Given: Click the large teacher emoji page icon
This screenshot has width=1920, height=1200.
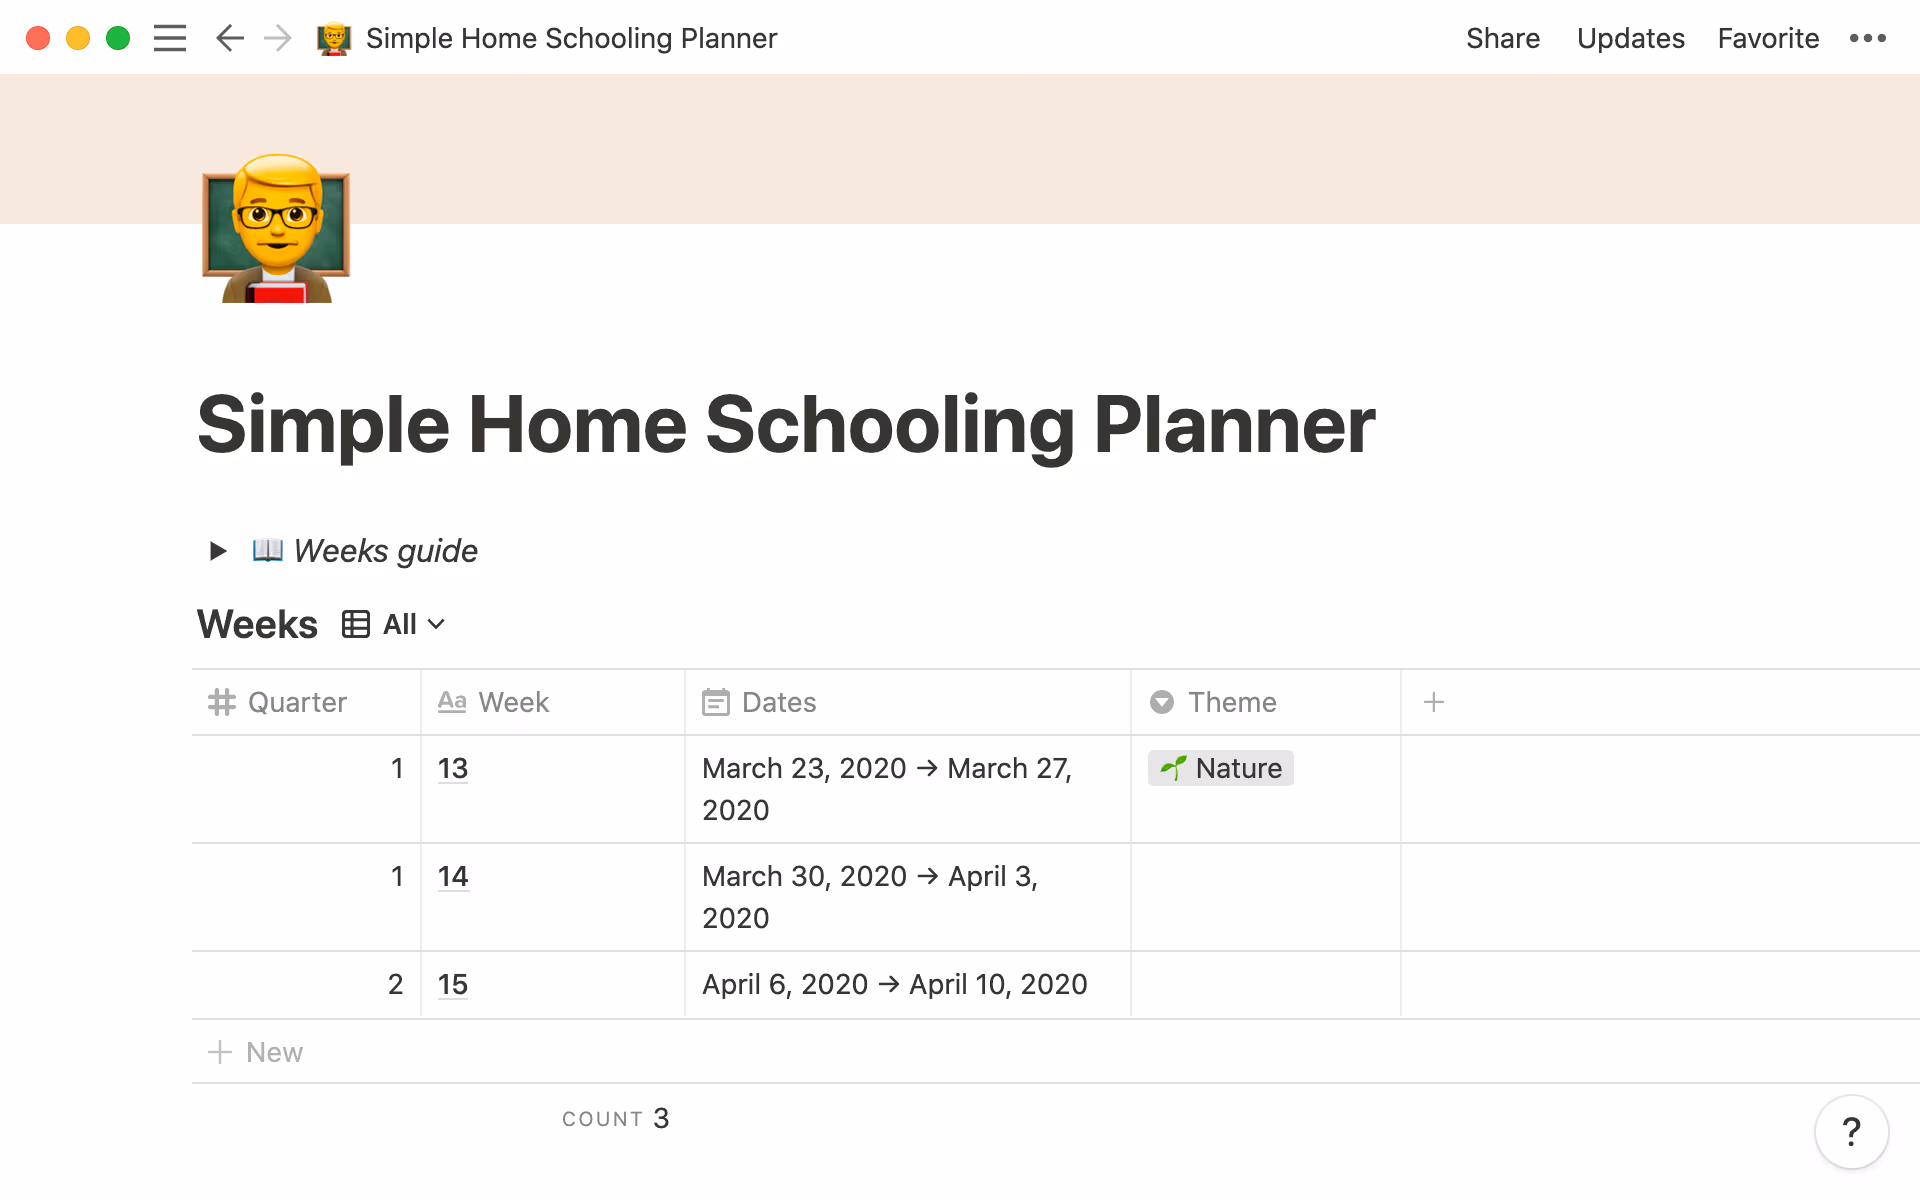Looking at the screenshot, I should pos(276,228).
